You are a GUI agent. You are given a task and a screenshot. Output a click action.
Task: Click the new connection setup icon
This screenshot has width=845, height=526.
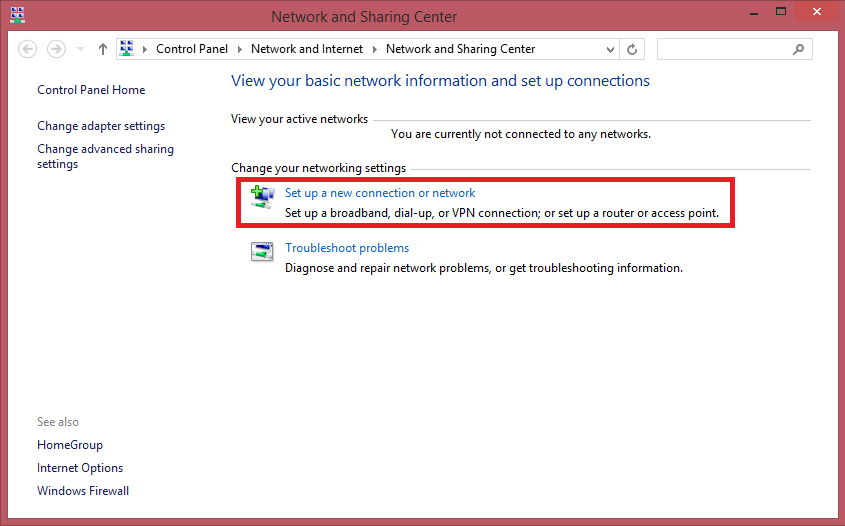point(262,198)
